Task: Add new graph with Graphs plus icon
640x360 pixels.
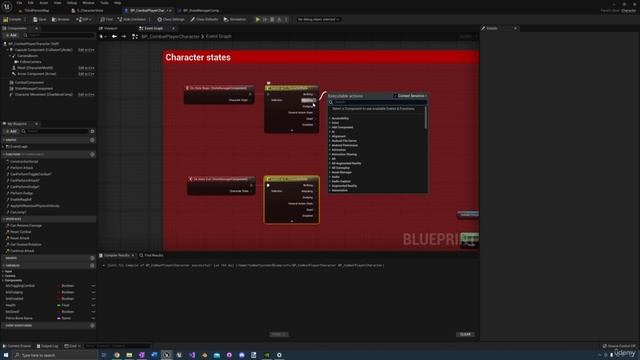Action: pyautogui.click(x=92, y=140)
